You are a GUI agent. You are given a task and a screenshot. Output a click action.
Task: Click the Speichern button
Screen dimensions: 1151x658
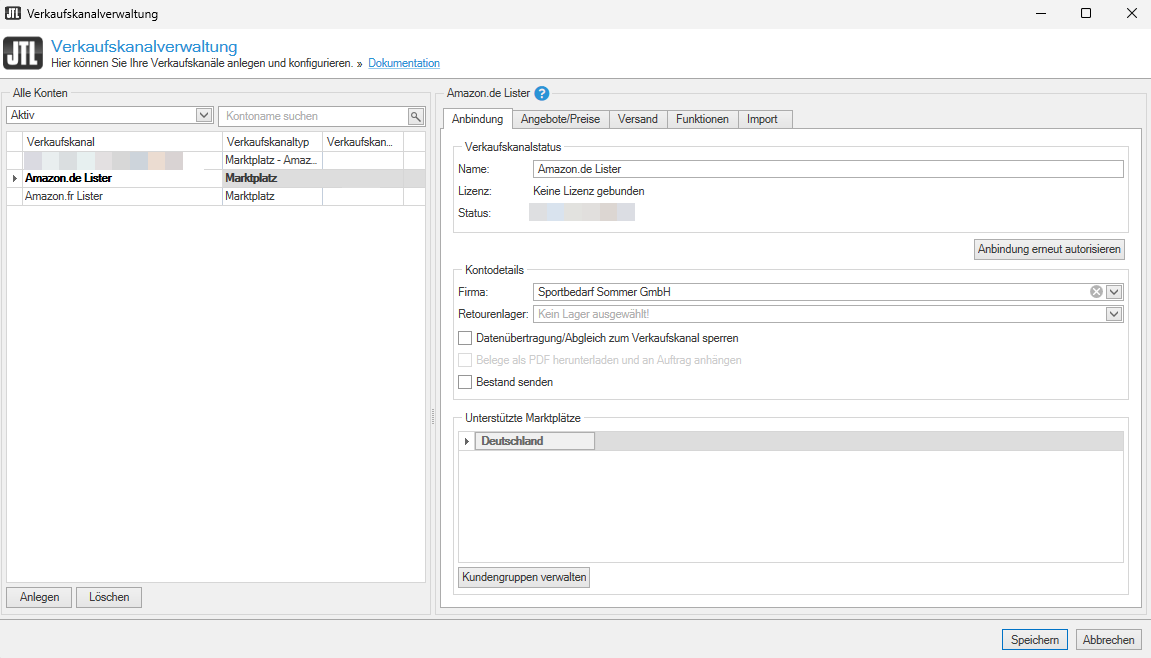pos(1034,640)
